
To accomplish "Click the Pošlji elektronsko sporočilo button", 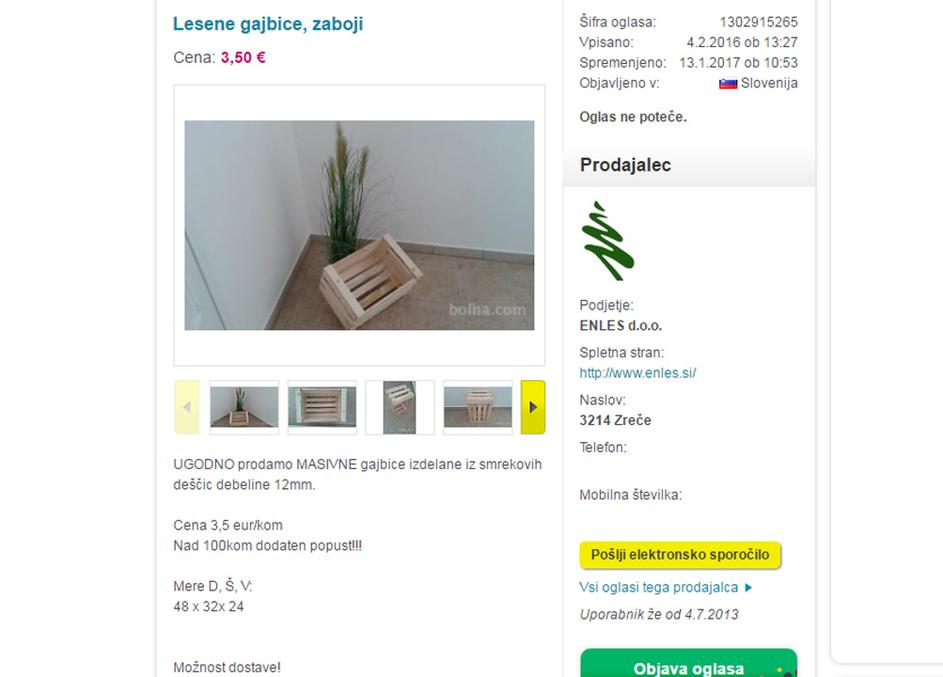I will pyautogui.click(x=680, y=555).
